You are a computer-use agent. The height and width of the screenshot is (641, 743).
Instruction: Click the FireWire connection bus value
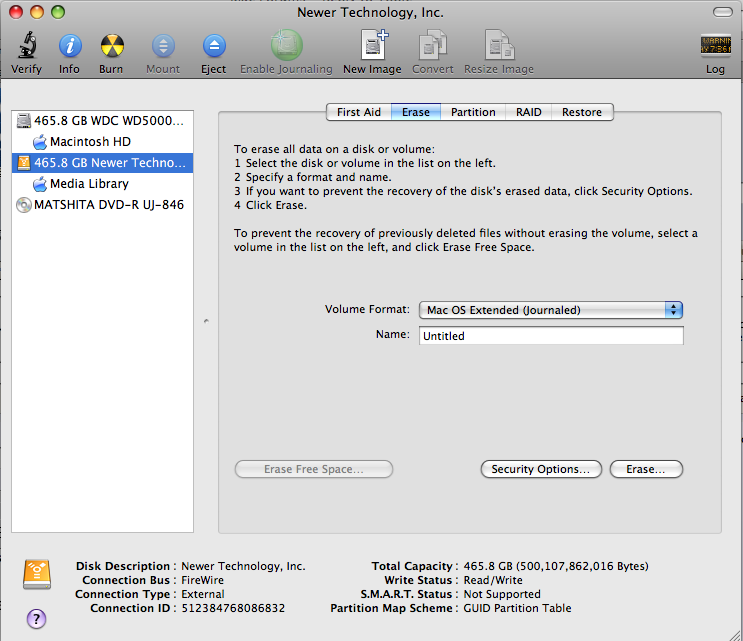point(202,580)
